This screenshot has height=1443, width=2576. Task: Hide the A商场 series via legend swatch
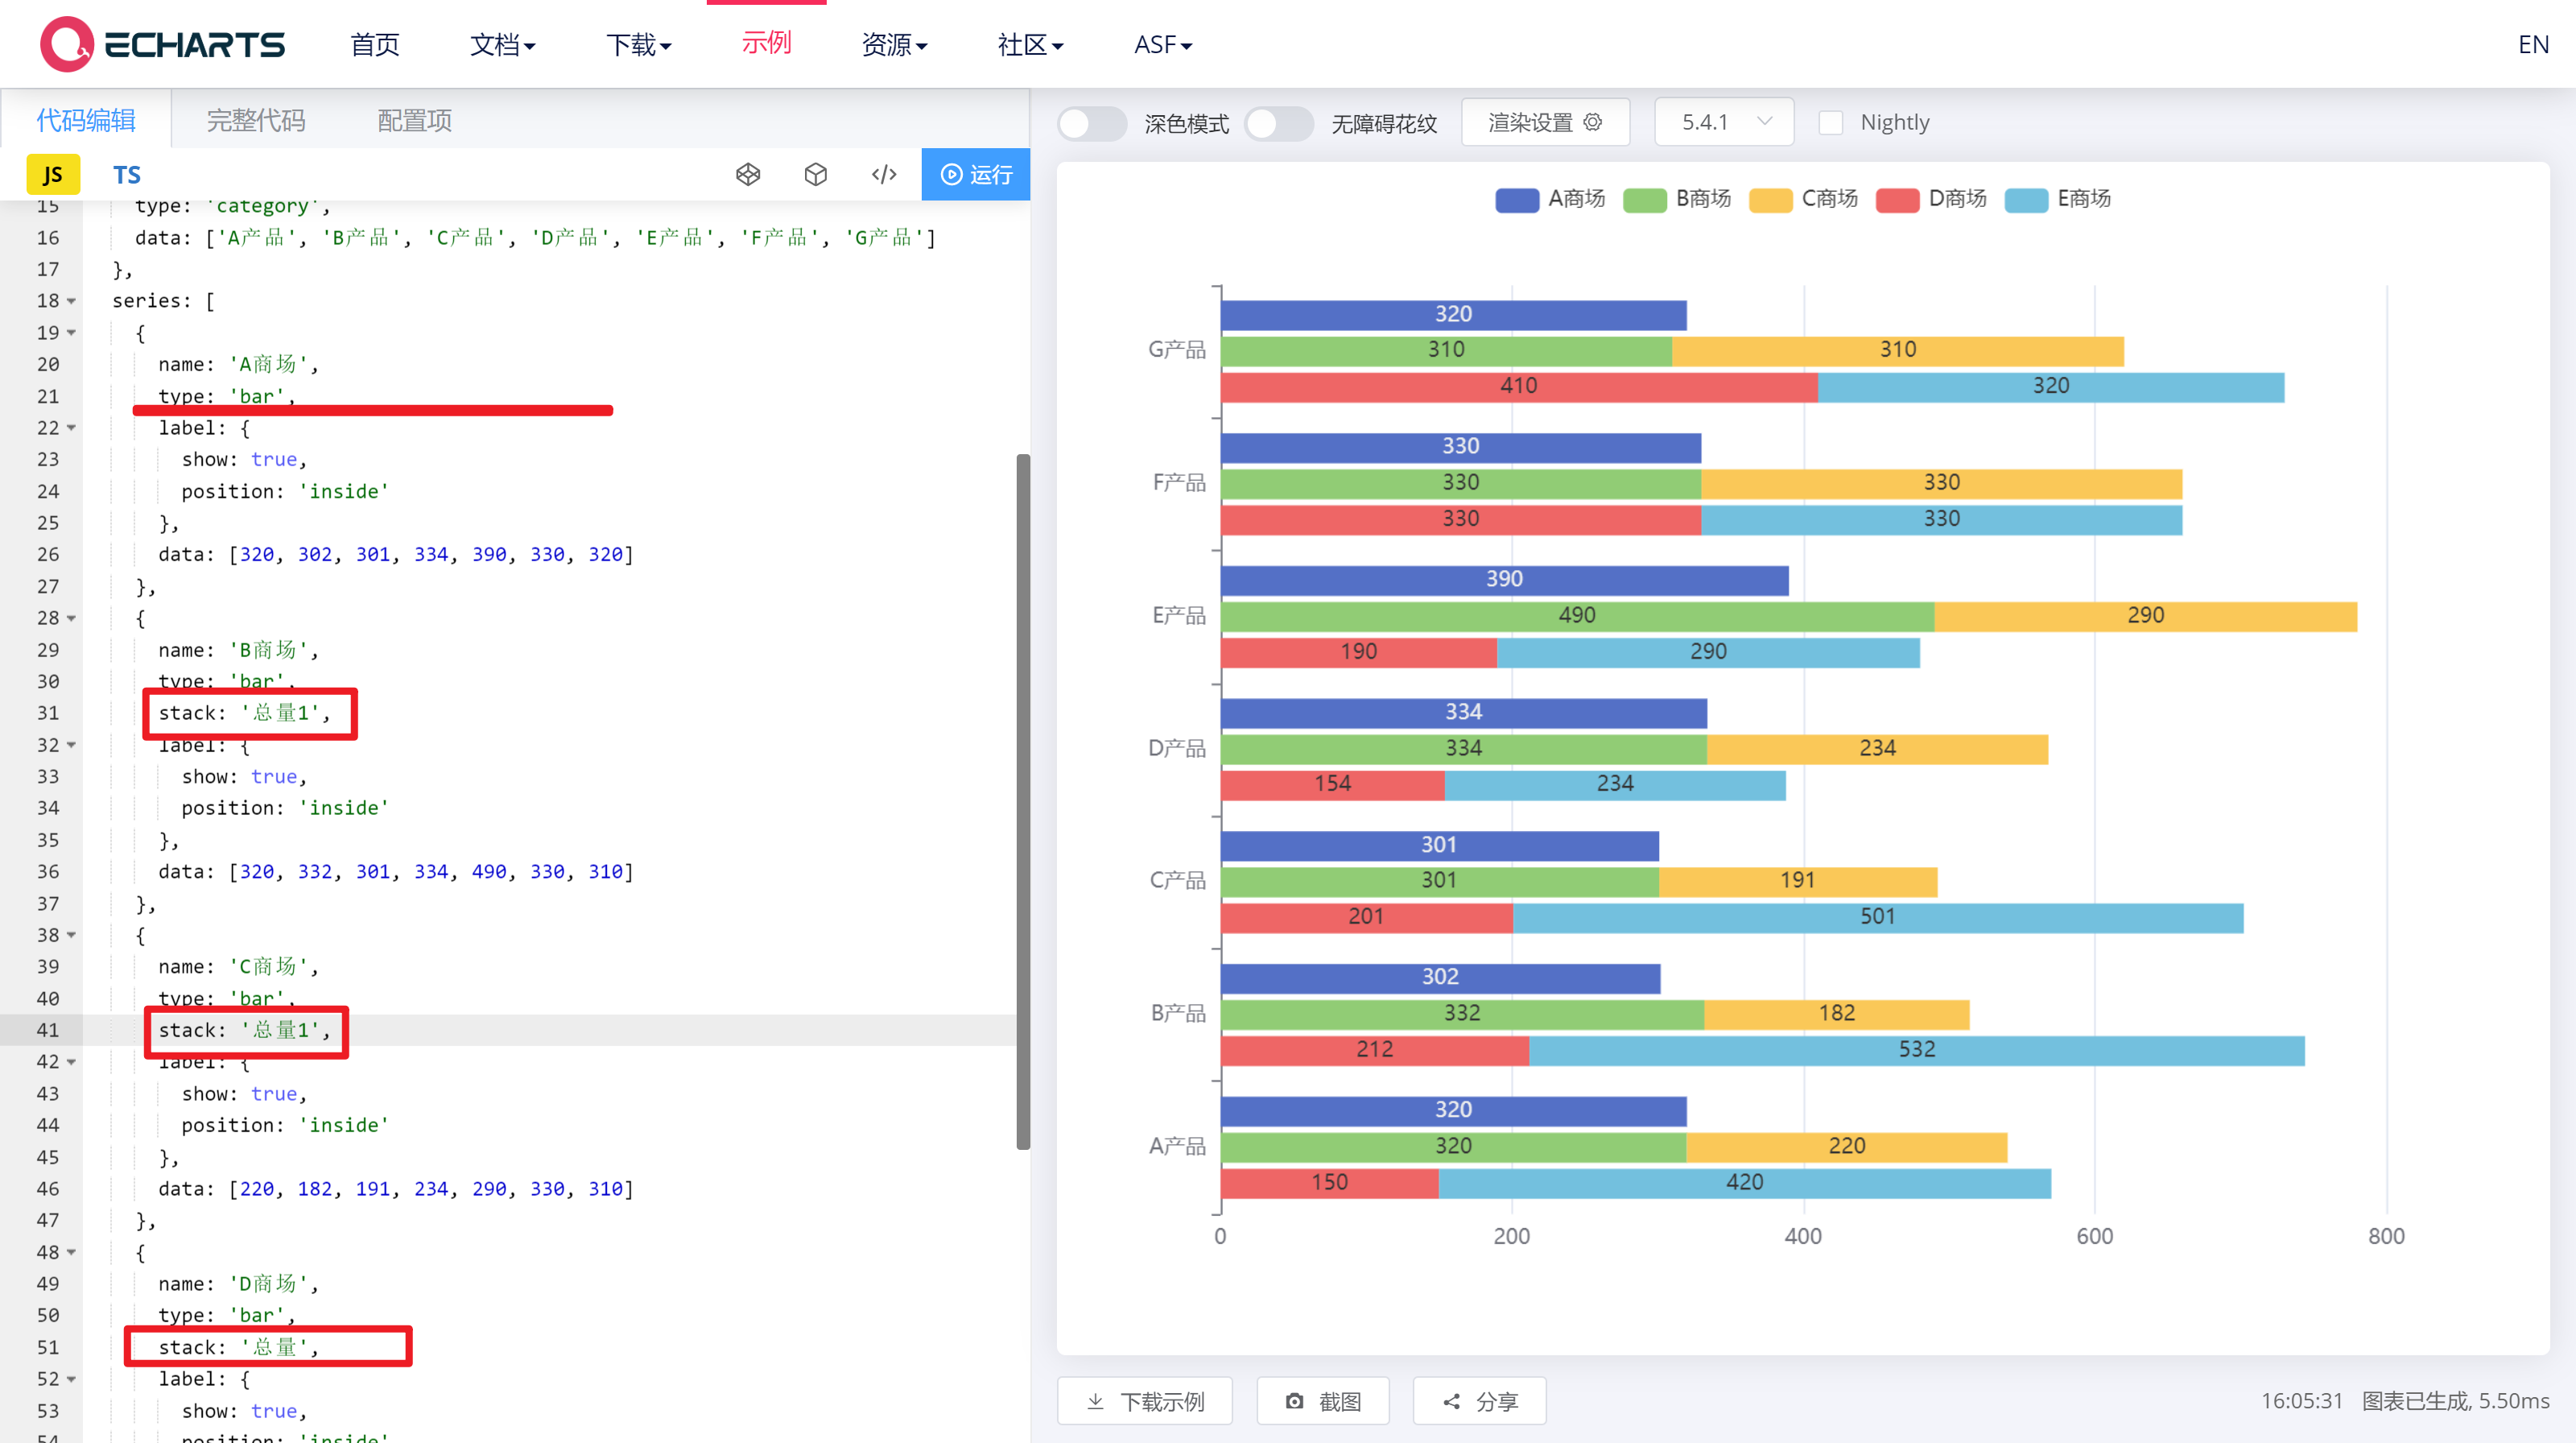point(1517,199)
